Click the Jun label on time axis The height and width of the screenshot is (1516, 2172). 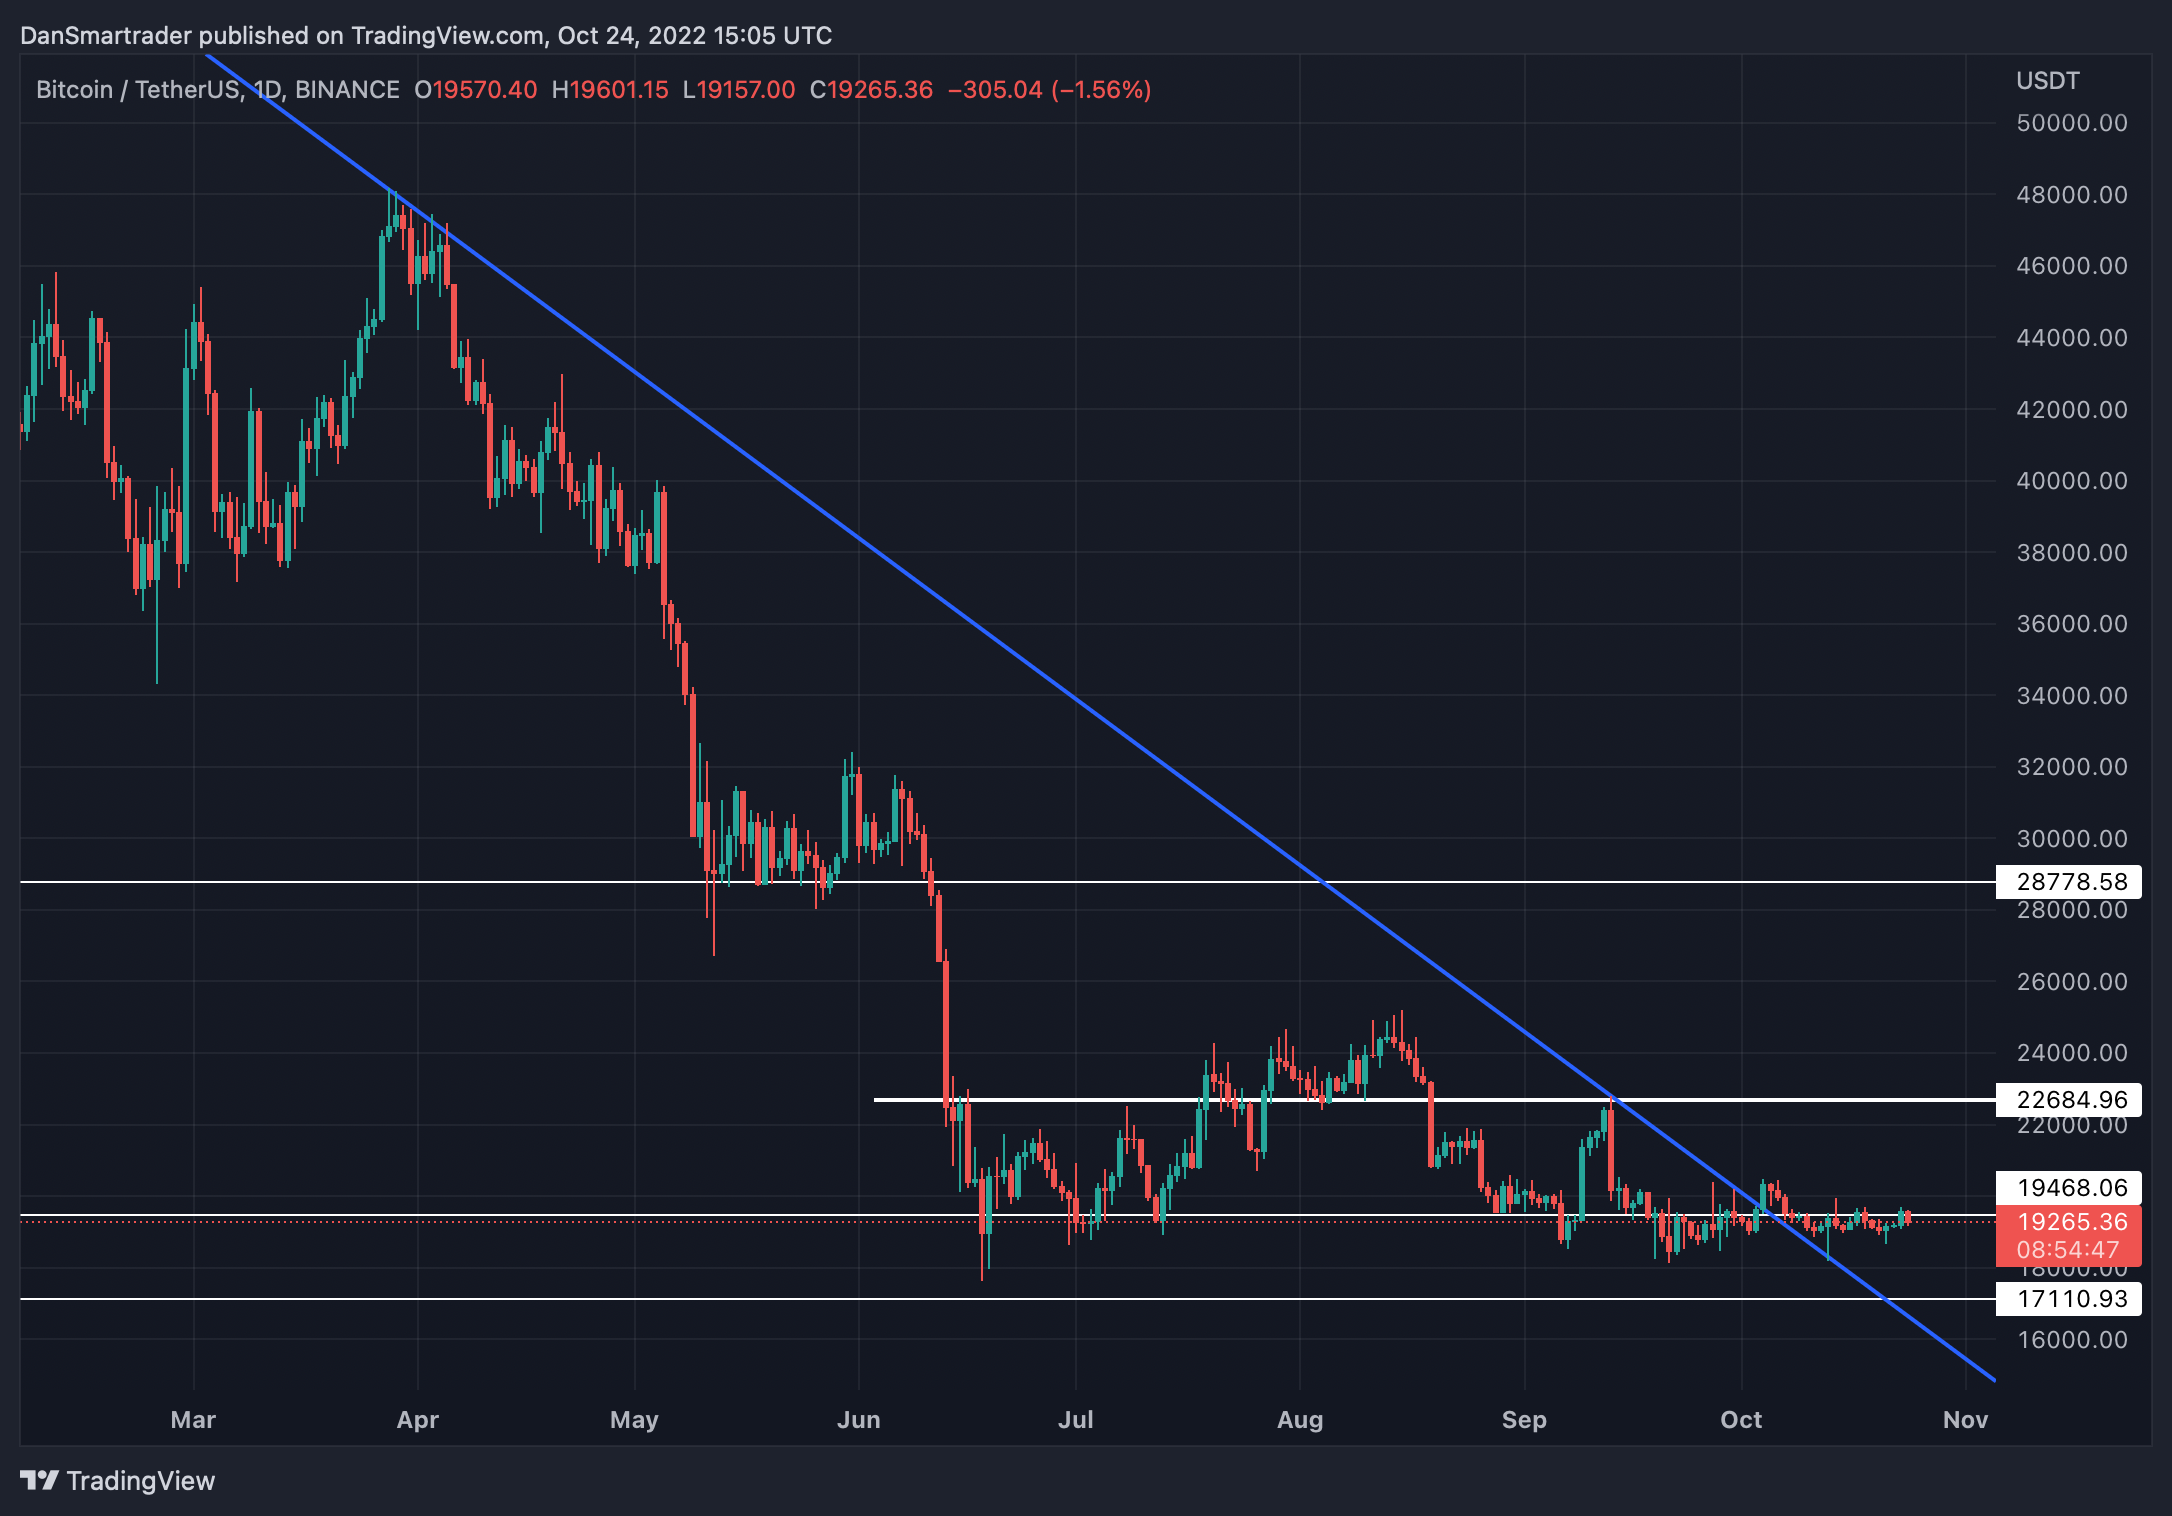[858, 1420]
